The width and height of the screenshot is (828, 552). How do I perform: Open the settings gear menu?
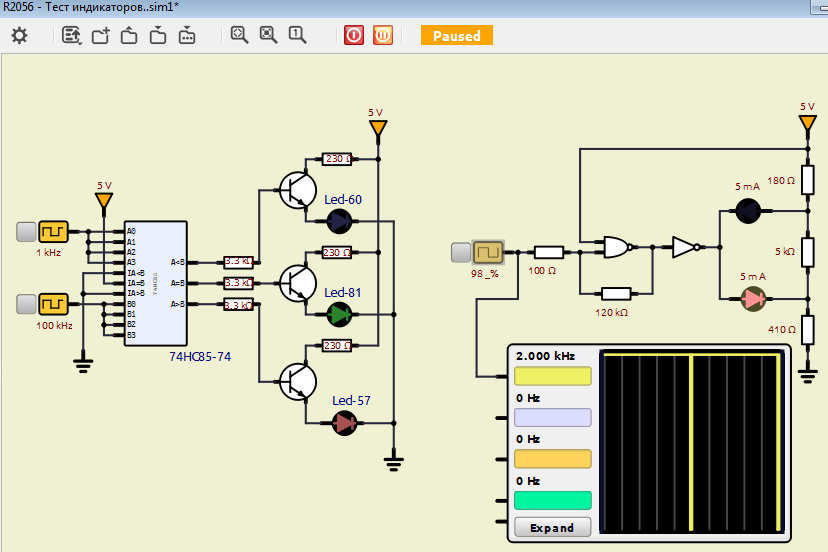tap(19, 35)
